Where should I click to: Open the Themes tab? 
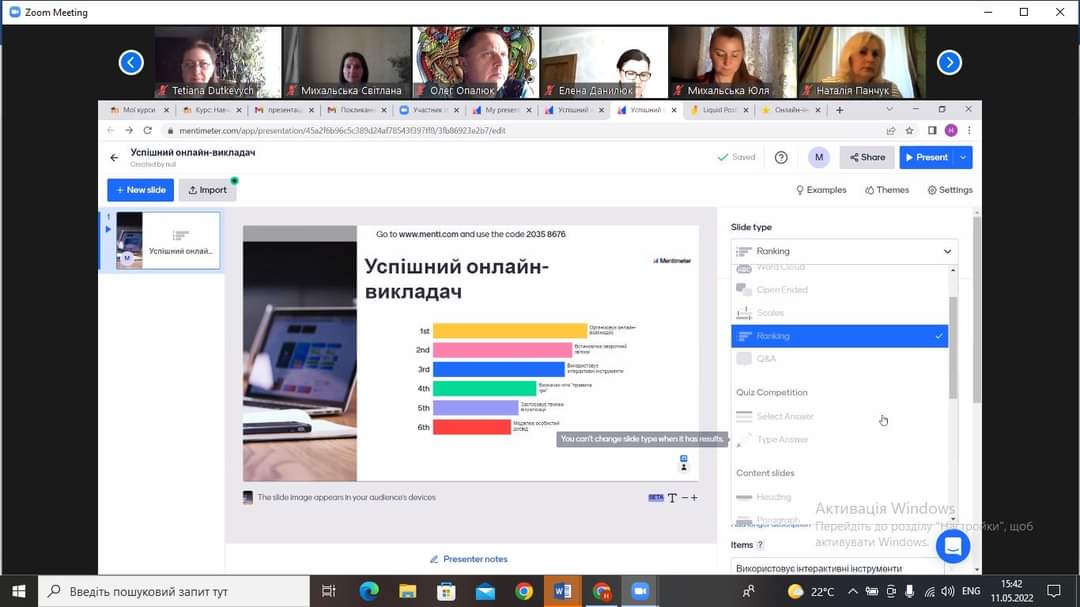tap(887, 190)
